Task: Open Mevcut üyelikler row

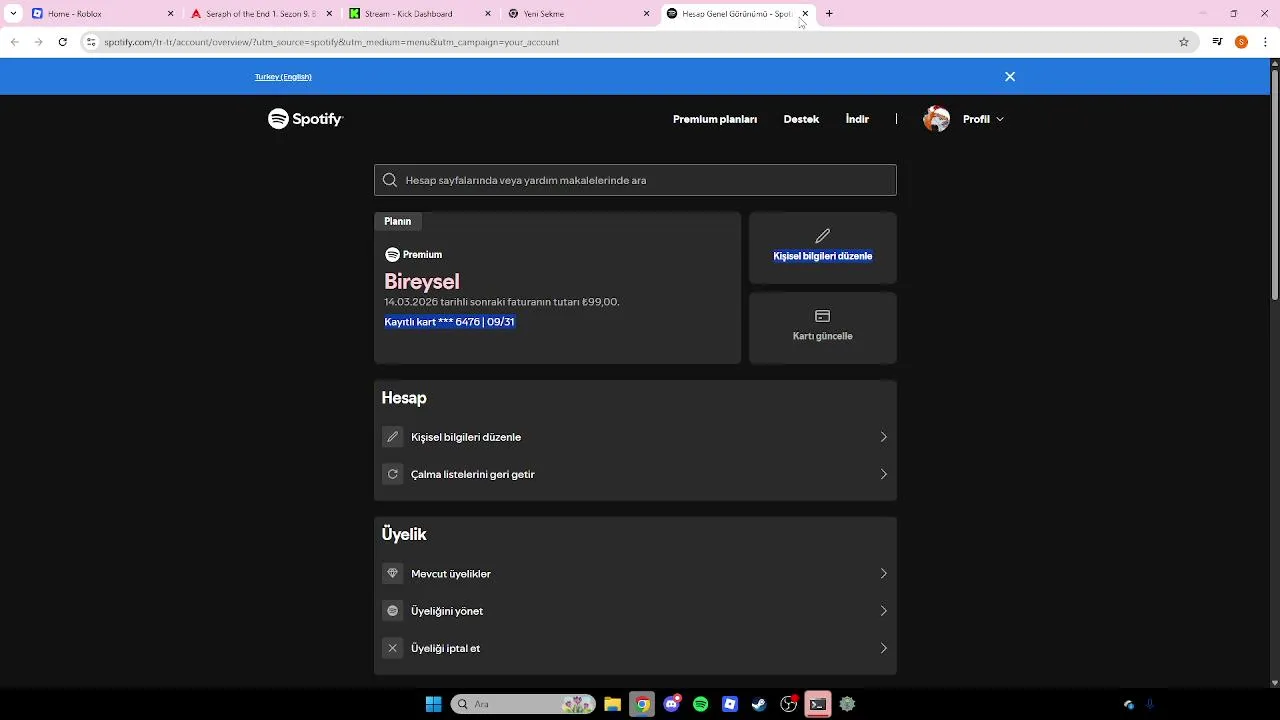Action: (635, 574)
